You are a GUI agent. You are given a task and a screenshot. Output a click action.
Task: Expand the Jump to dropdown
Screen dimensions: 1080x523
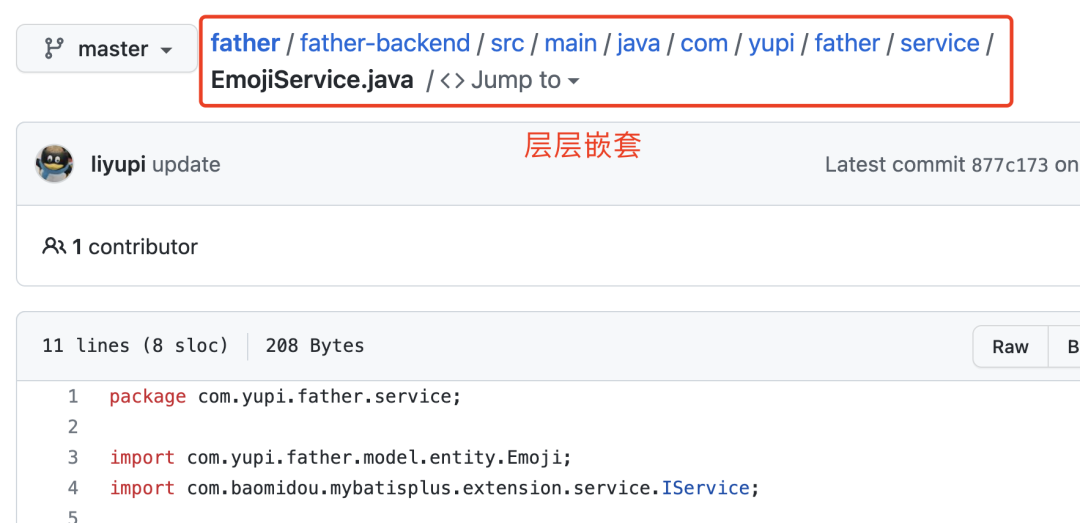[510, 81]
